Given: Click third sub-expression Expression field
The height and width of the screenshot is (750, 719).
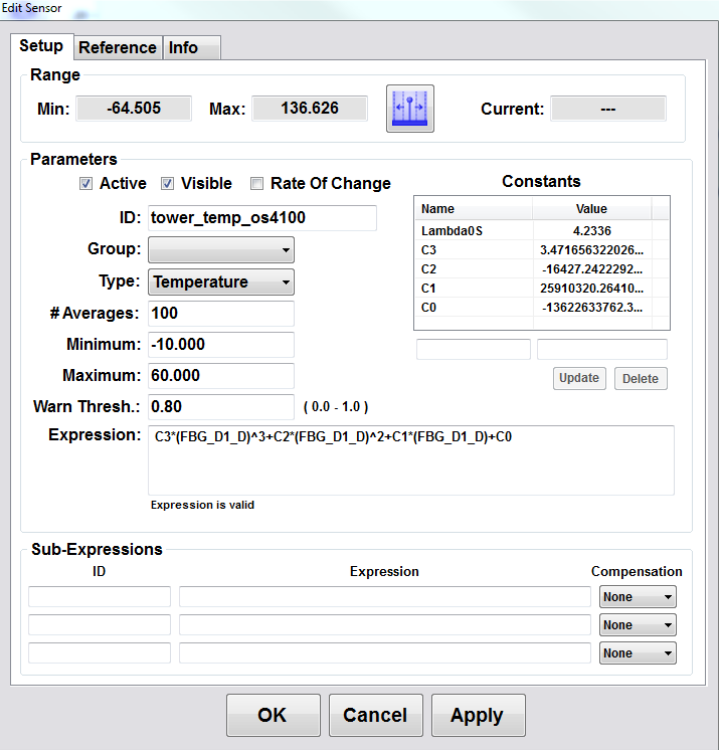Looking at the screenshot, I should (x=385, y=653).
